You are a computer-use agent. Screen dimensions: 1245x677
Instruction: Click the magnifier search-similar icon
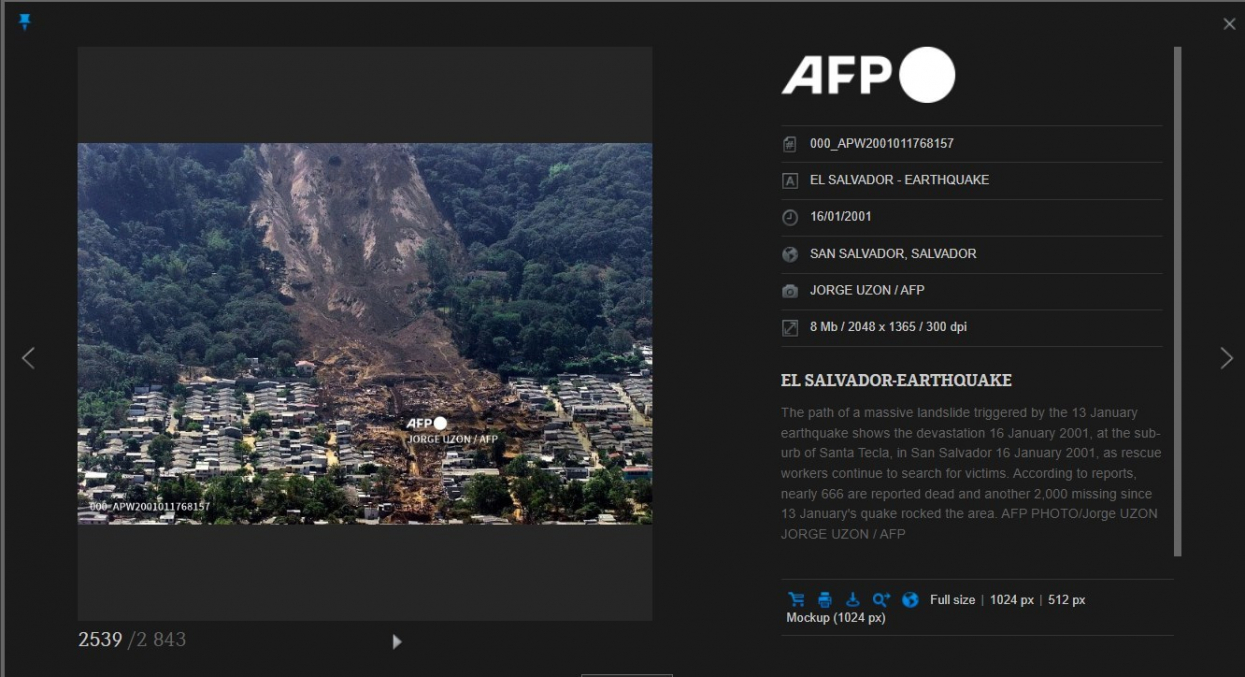point(881,600)
